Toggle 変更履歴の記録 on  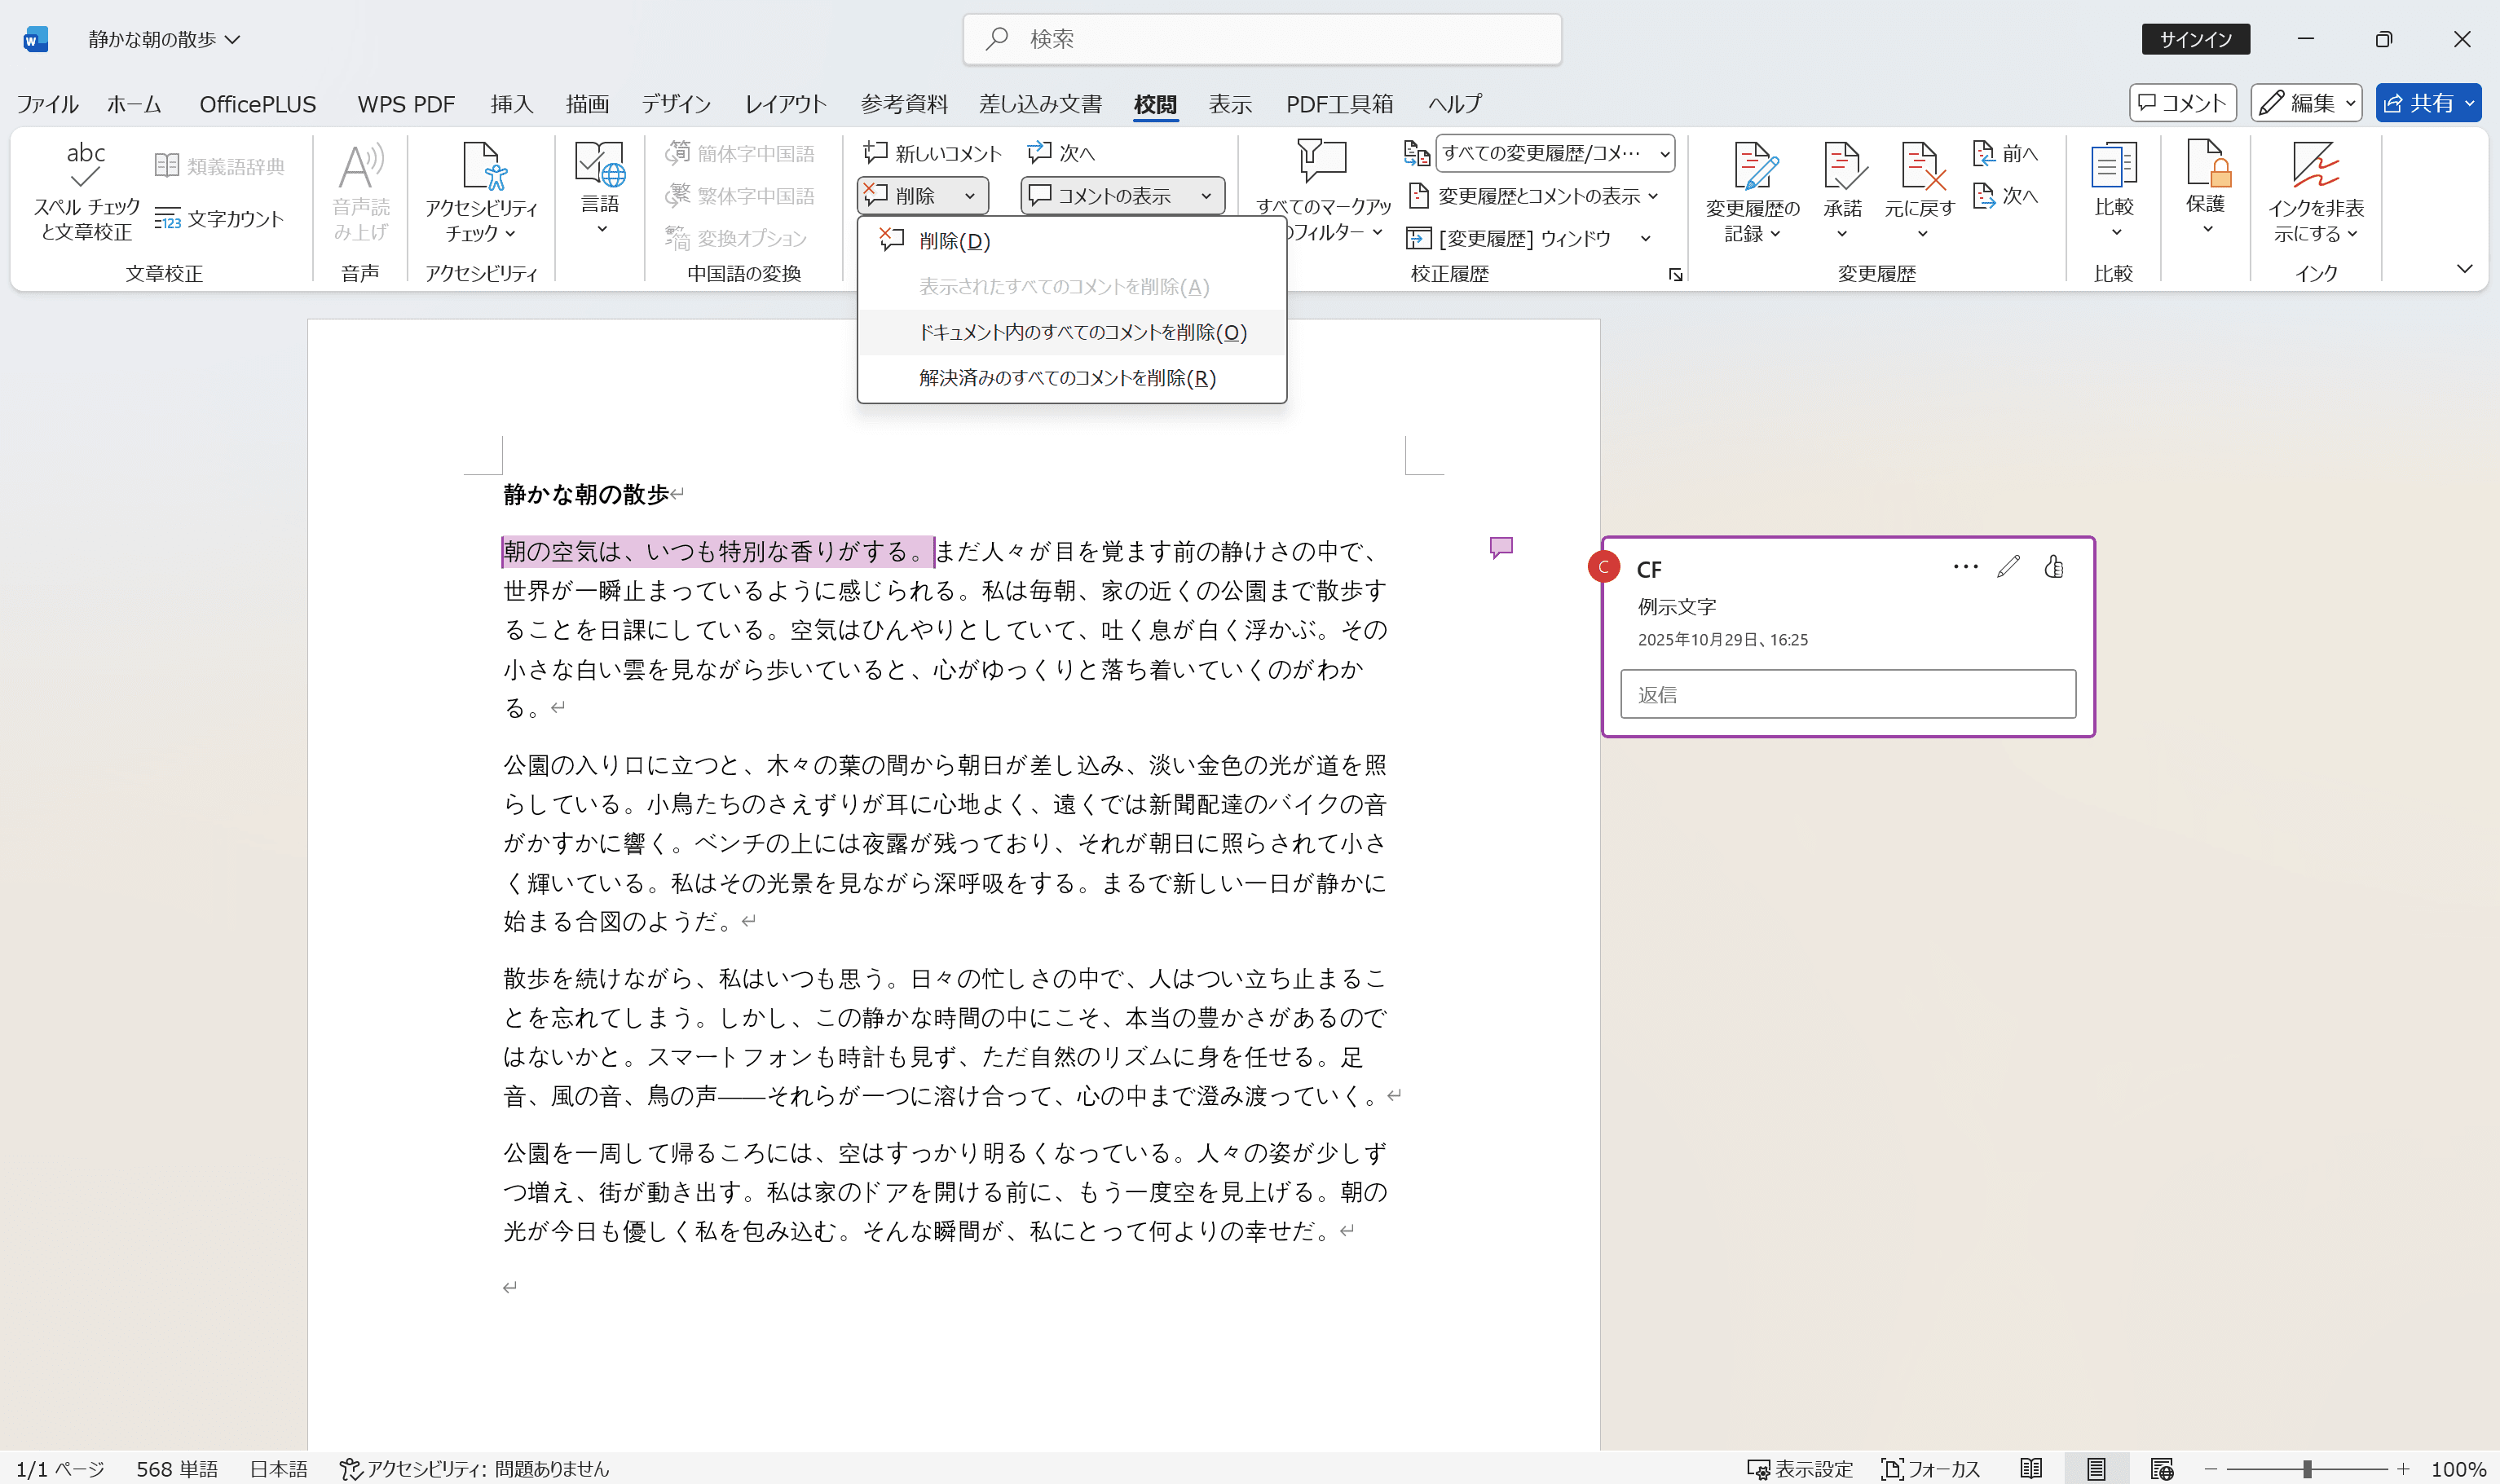click(x=1752, y=190)
